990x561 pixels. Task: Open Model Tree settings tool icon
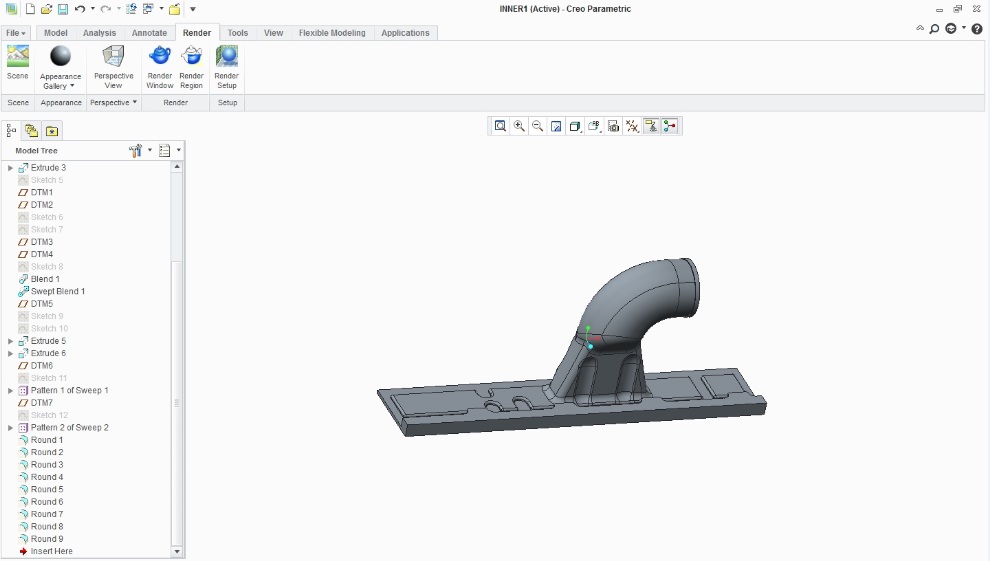[x=136, y=150]
